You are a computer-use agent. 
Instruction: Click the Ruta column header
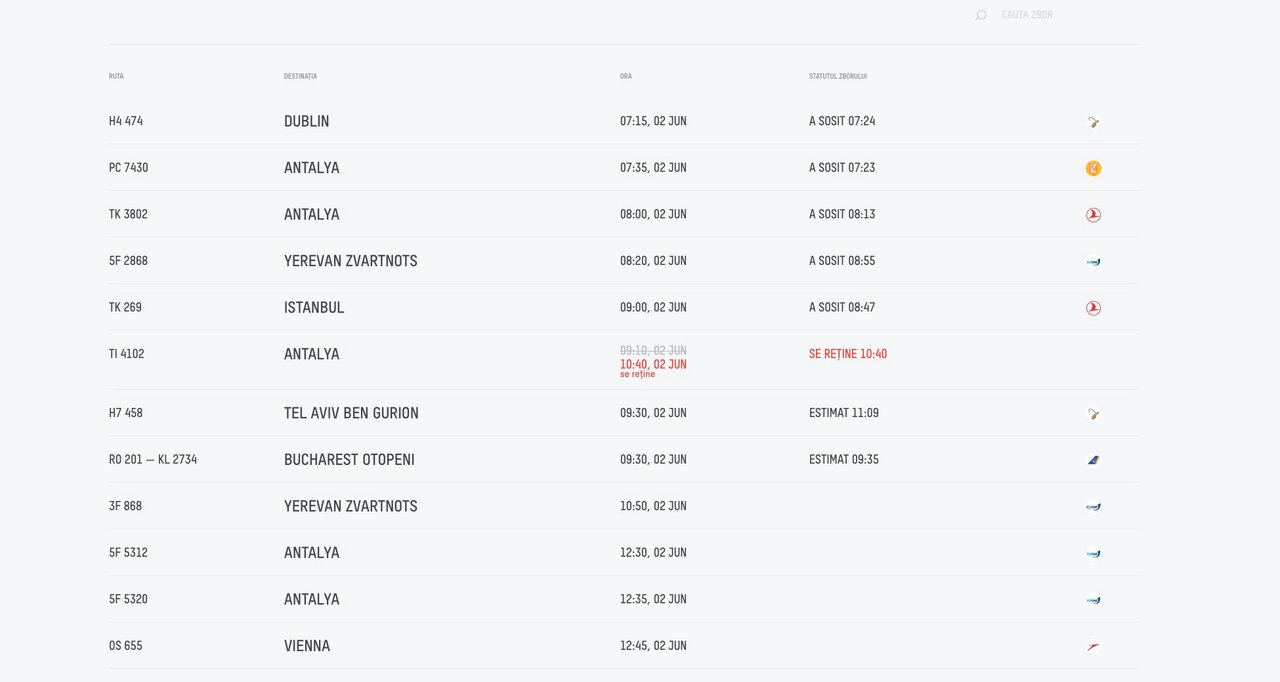point(116,76)
